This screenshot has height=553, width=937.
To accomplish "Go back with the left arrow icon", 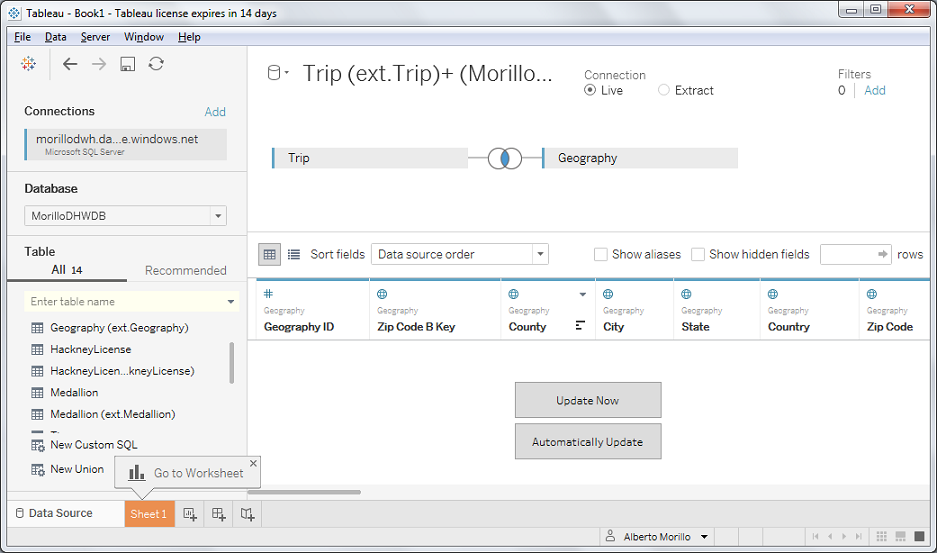I will point(70,64).
